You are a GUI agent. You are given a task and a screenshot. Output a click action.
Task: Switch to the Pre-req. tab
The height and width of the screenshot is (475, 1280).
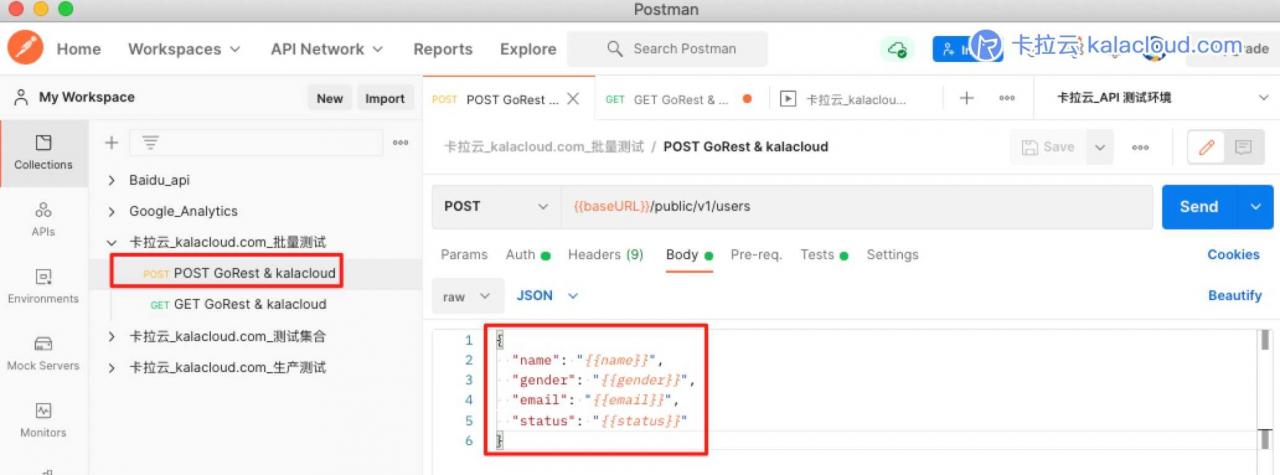pos(756,255)
